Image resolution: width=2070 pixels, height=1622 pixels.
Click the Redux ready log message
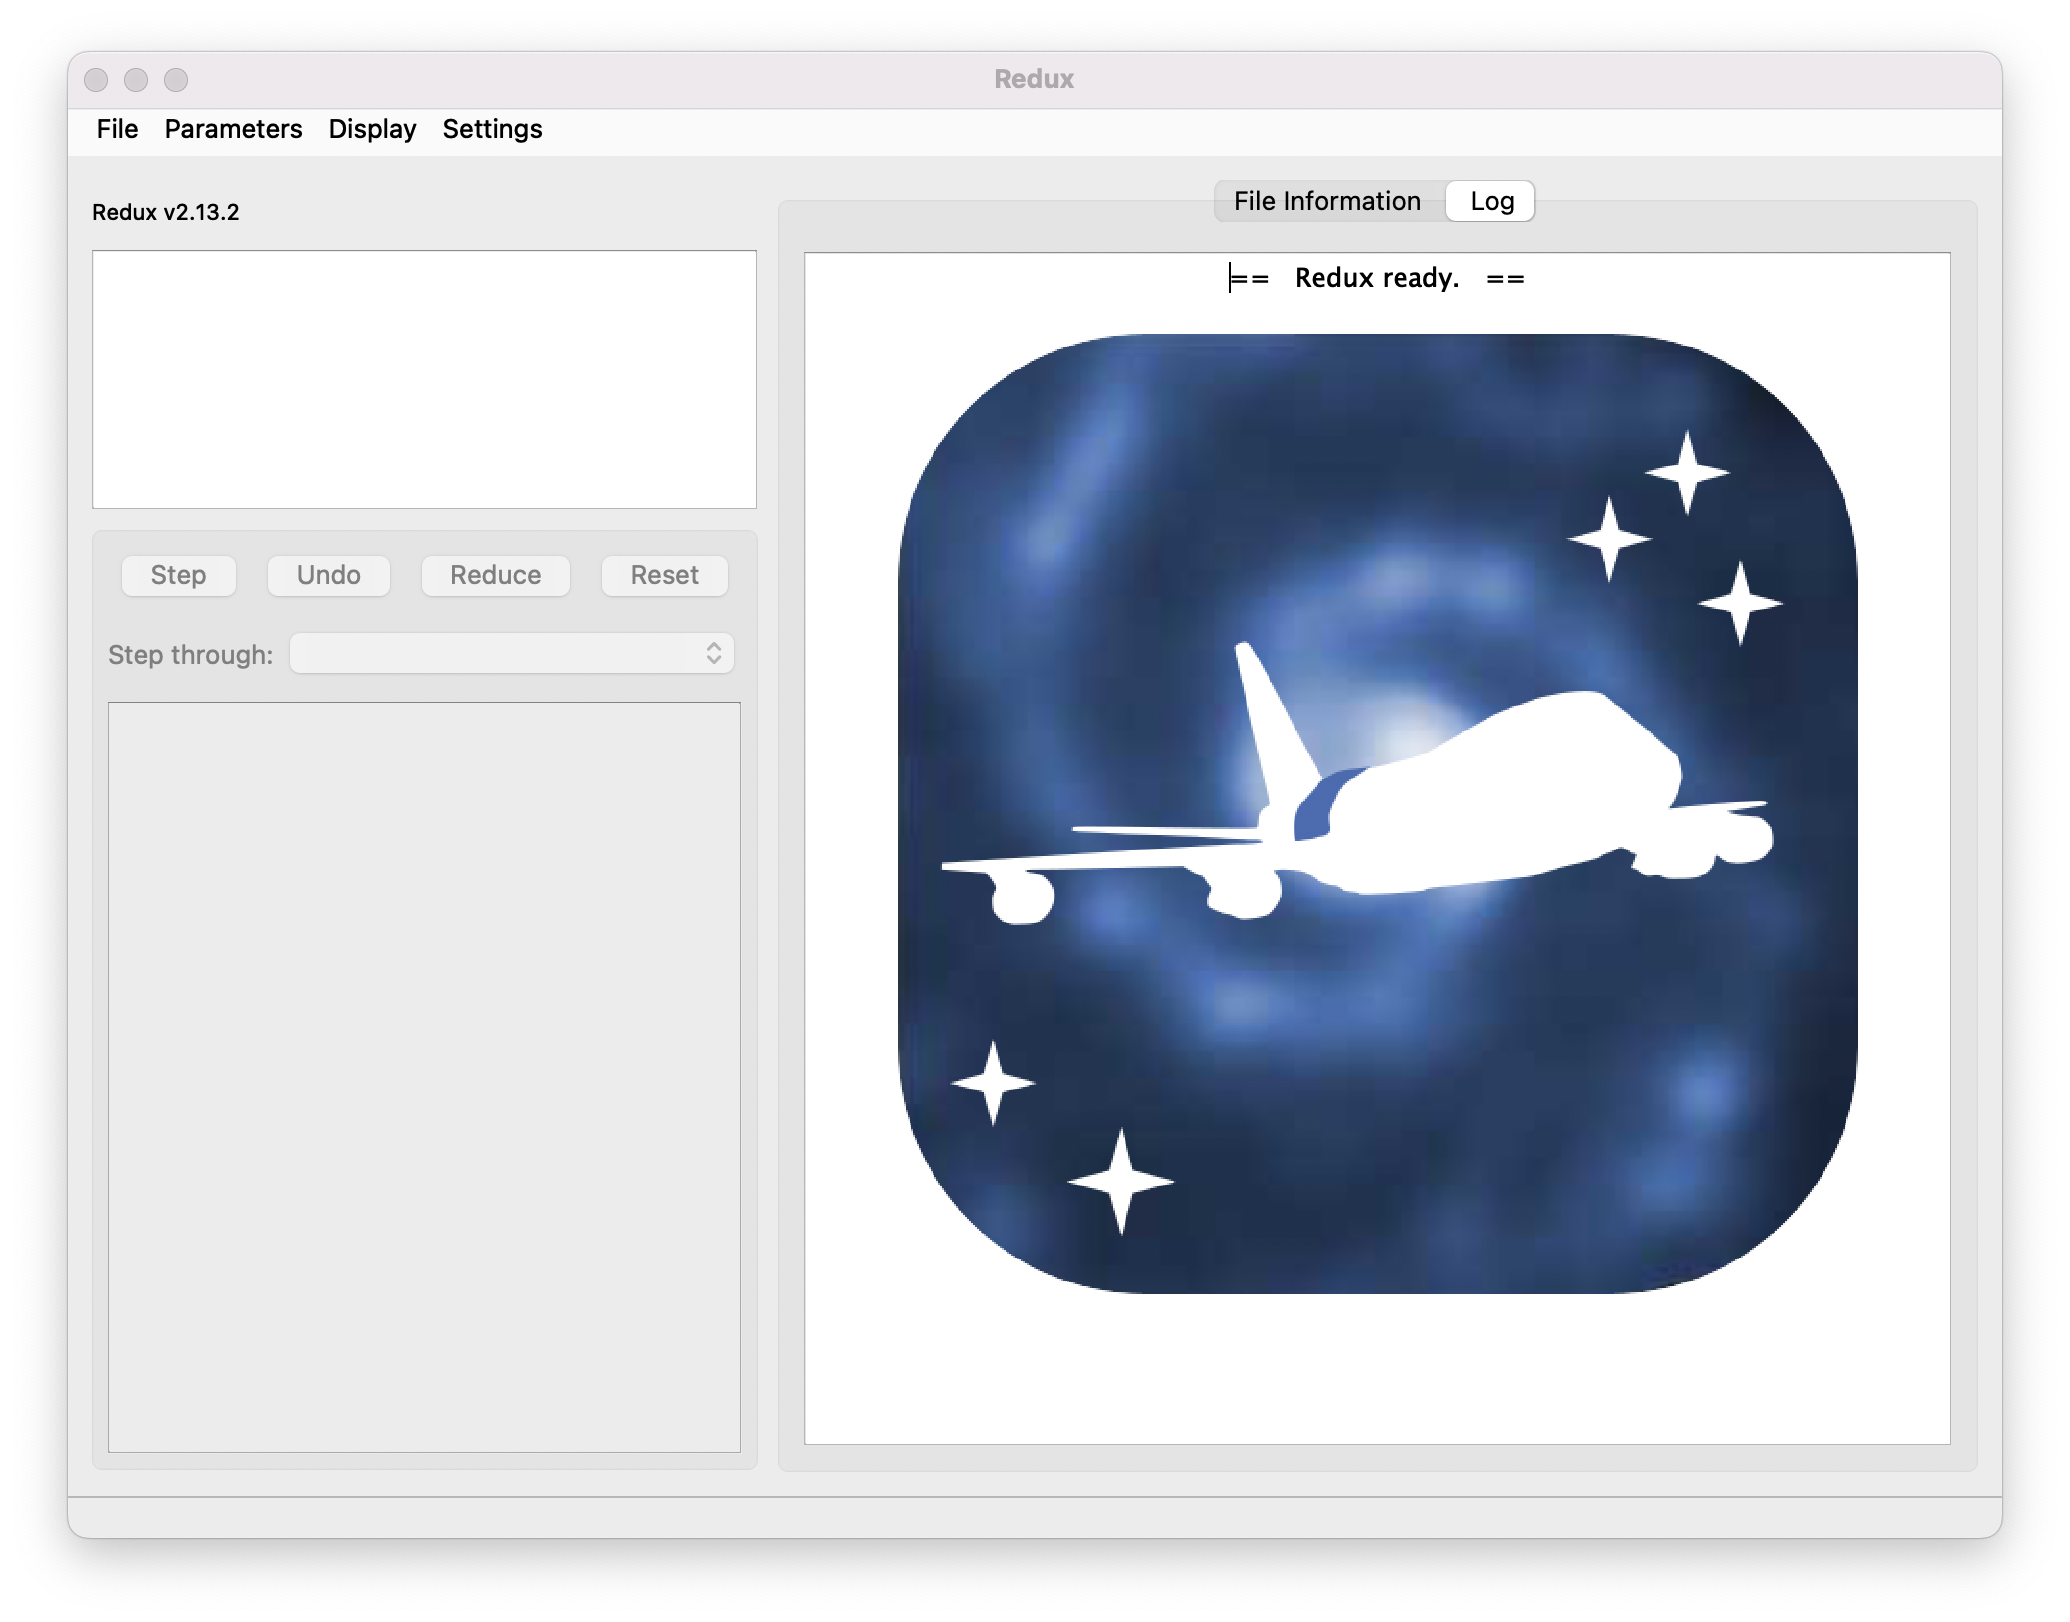[x=1377, y=277]
